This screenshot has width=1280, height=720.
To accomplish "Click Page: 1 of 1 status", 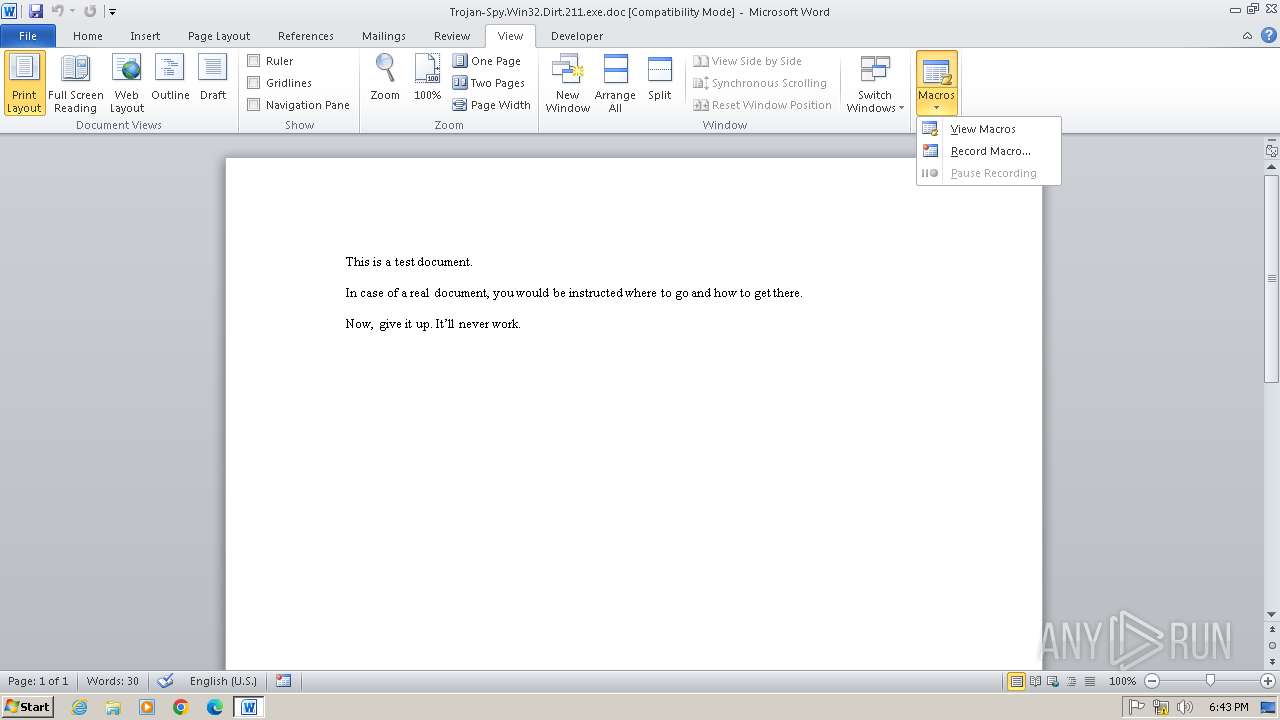I will (x=38, y=681).
